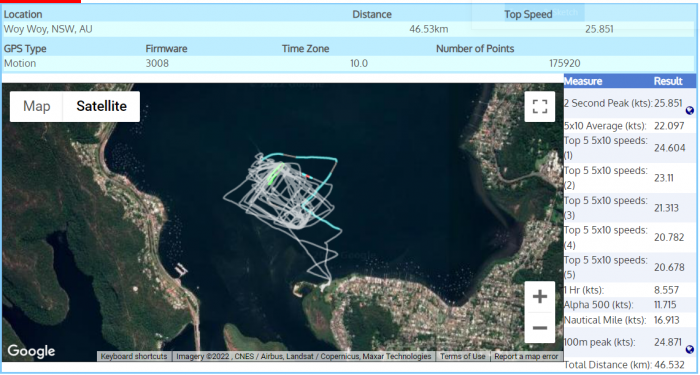Click the Alpha 500 result row
The width and height of the screenshot is (700, 375).
pos(630,305)
